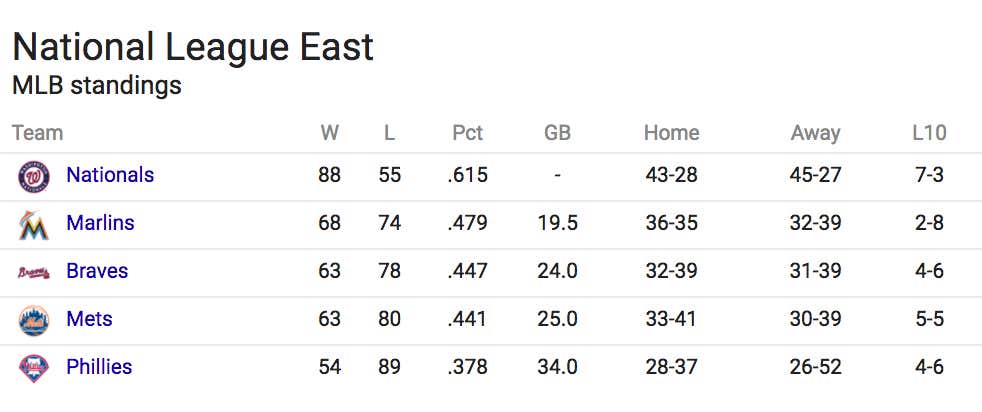This screenshot has height=412, width=982.
Task: Open the Phillies team link
Action: [x=99, y=367]
